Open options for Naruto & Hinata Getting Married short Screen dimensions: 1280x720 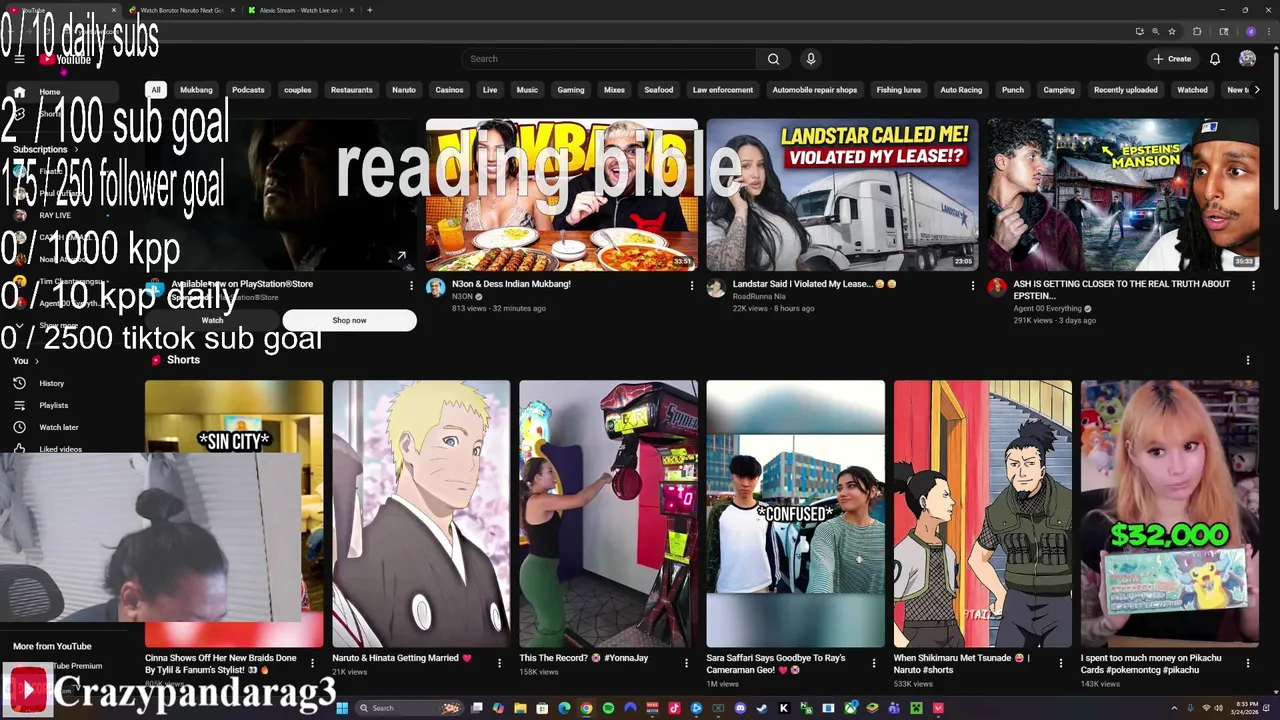[499, 662]
